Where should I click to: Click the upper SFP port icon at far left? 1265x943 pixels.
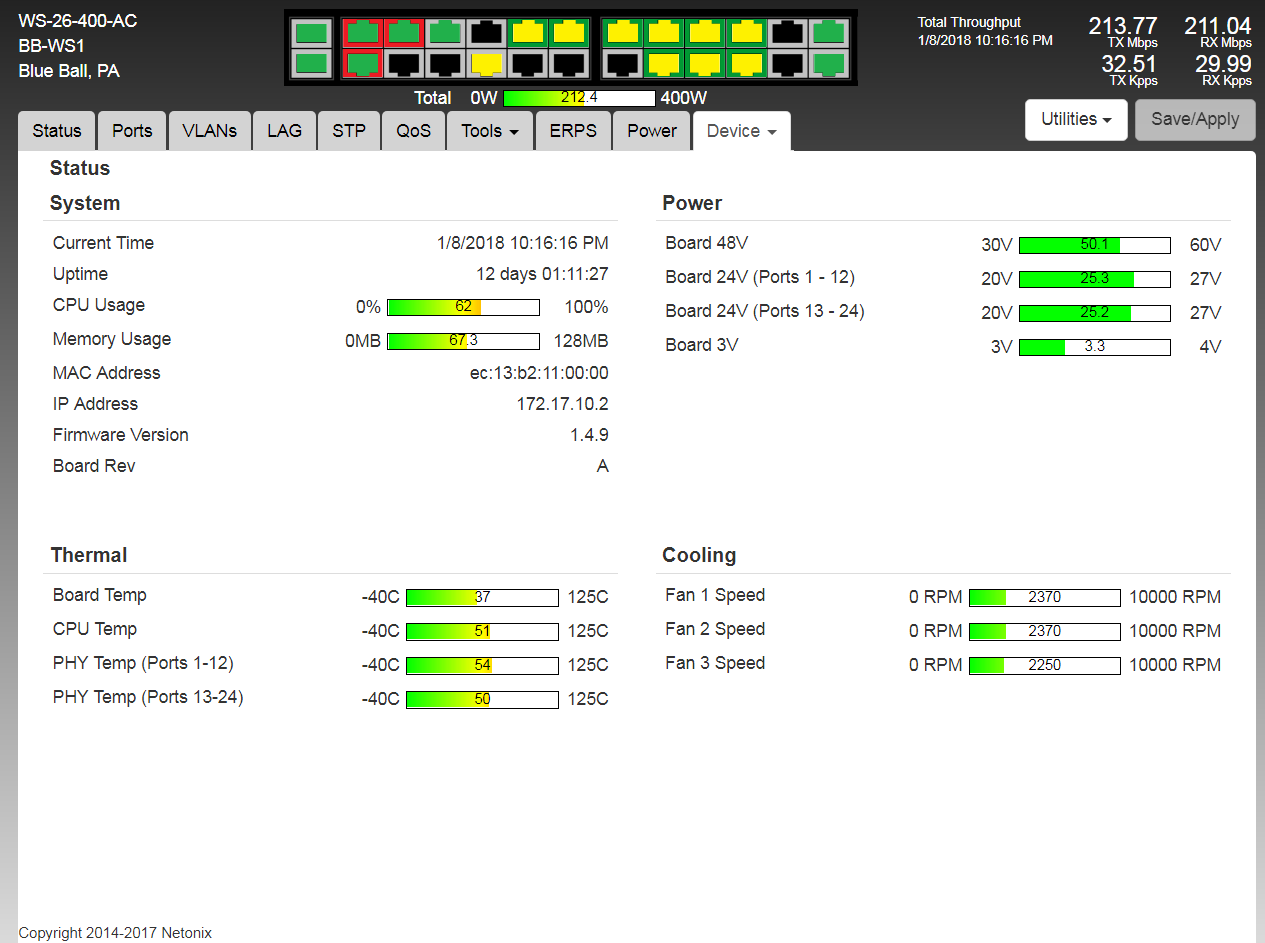pyautogui.click(x=312, y=33)
